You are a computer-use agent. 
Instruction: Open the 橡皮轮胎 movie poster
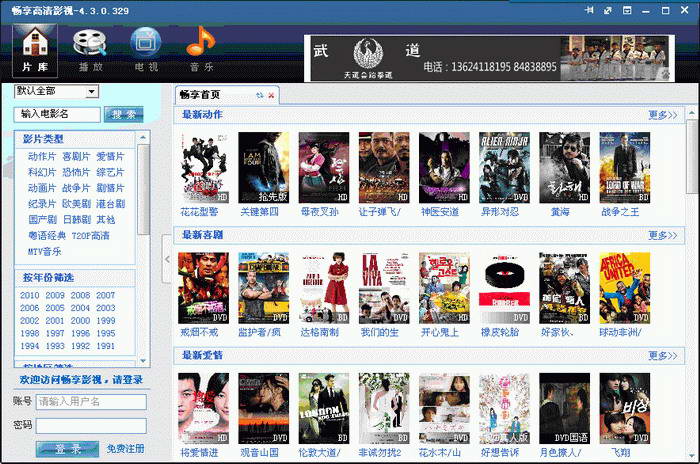click(x=504, y=288)
